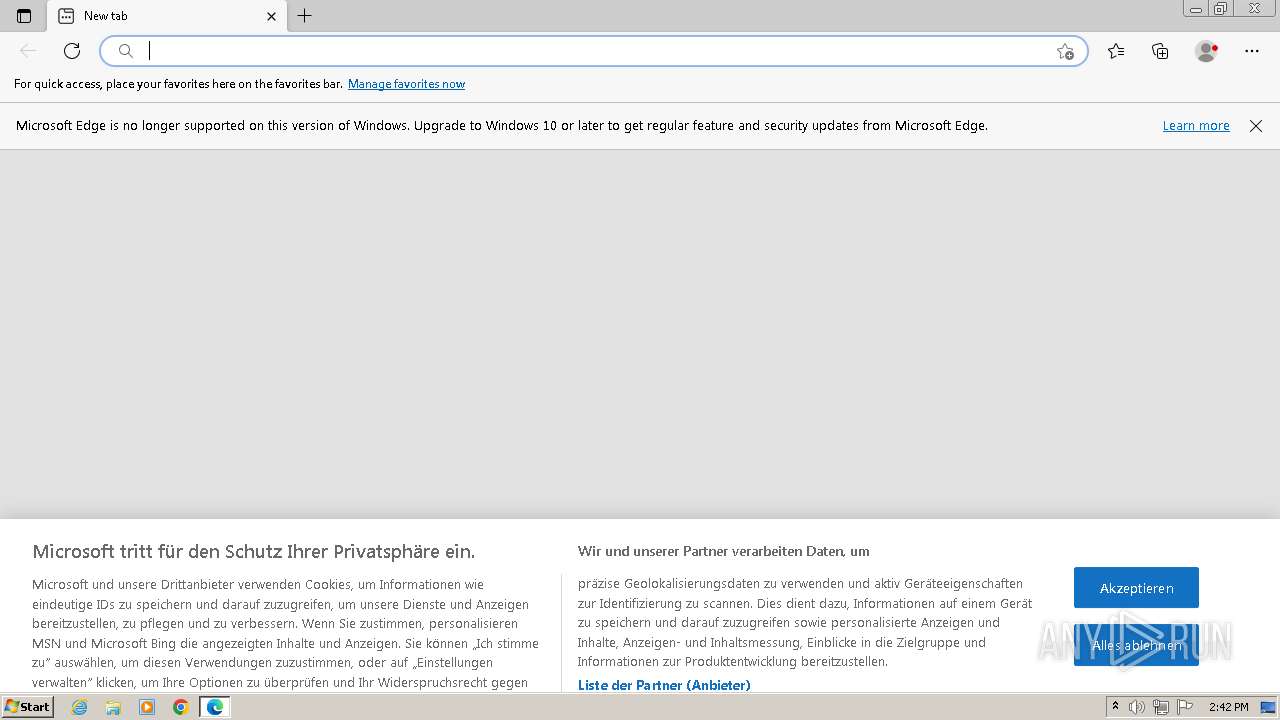
Task: Open the network tray icon
Action: point(1161,707)
